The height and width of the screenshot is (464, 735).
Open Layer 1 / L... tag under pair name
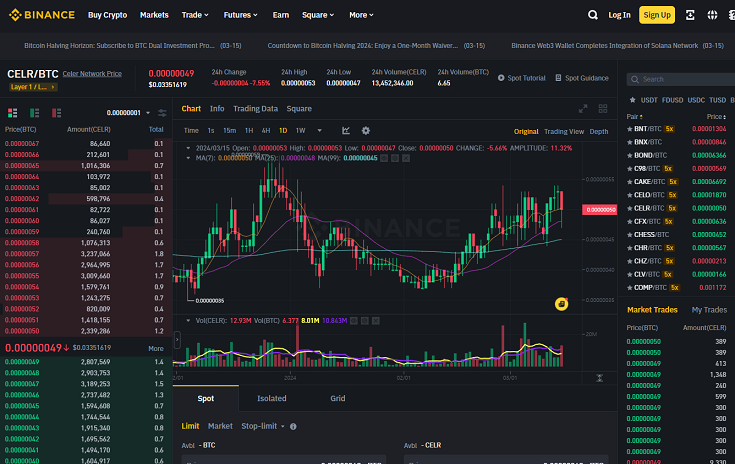pos(33,87)
